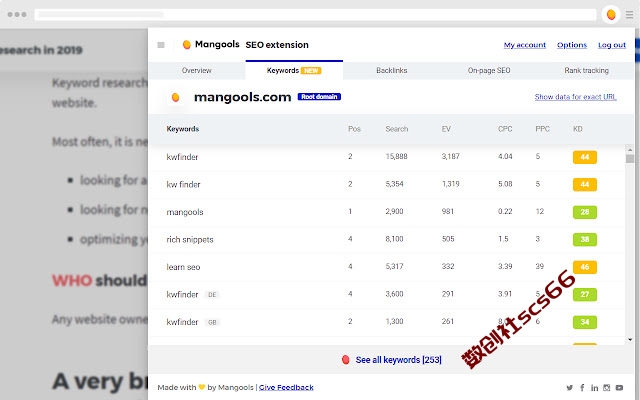640x400 pixels.
Task: Click the Mangools extension icon in browser toolbar
Action: (x=611, y=15)
